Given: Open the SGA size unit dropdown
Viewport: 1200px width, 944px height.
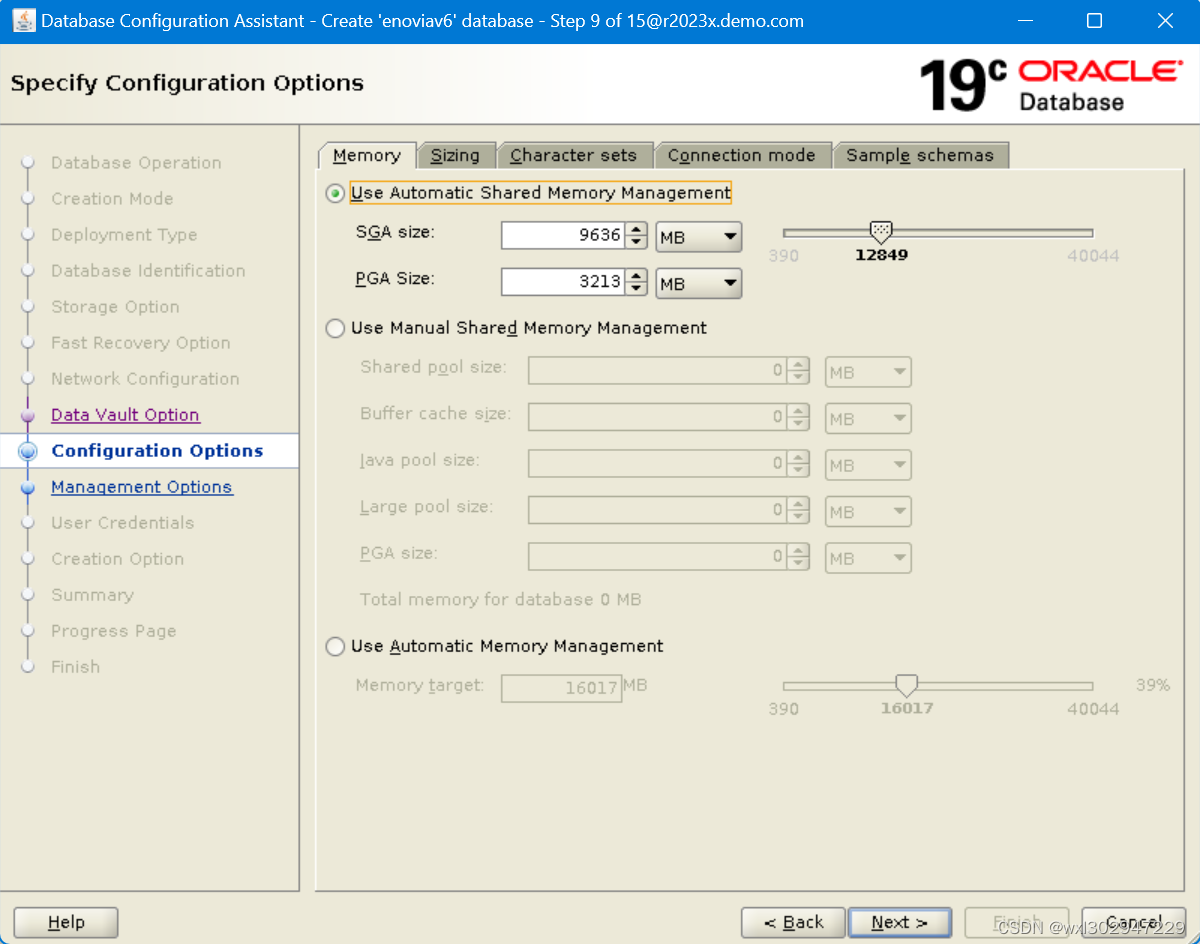Looking at the screenshot, I should (x=699, y=238).
